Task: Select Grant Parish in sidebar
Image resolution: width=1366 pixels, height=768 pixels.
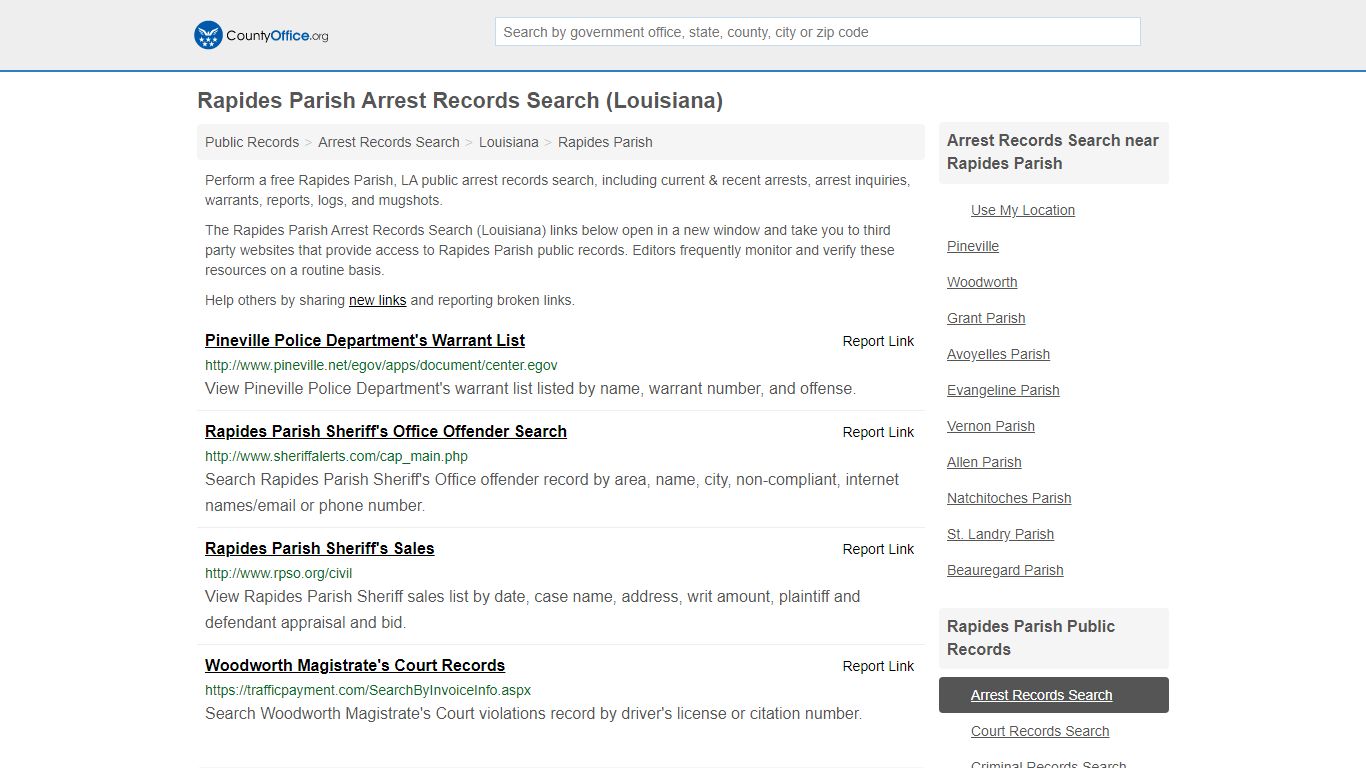Action: (986, 318)
